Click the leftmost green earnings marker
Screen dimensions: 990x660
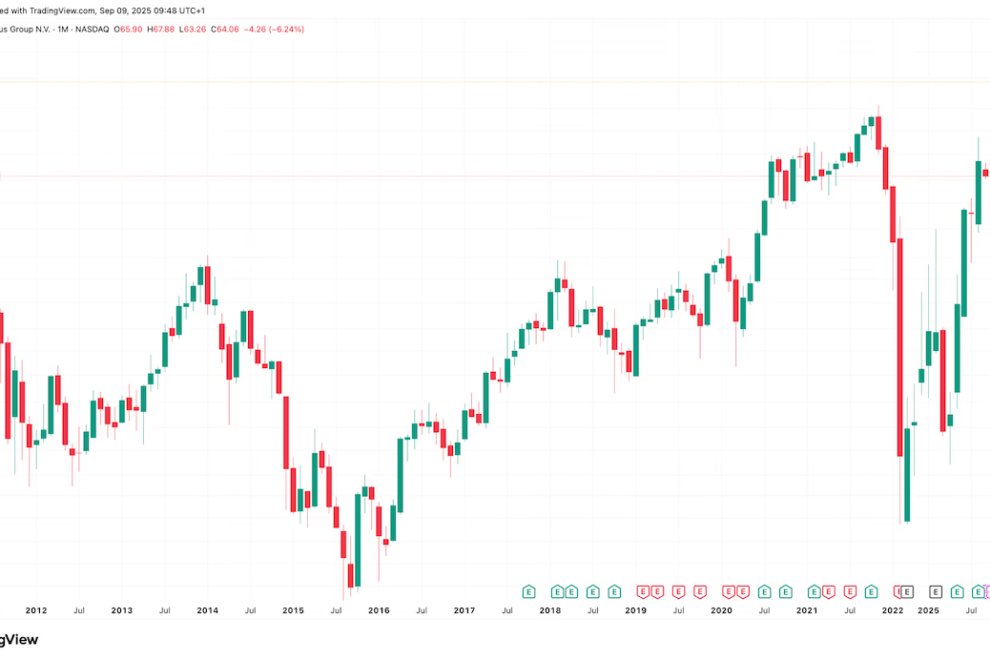click(528, 592)
